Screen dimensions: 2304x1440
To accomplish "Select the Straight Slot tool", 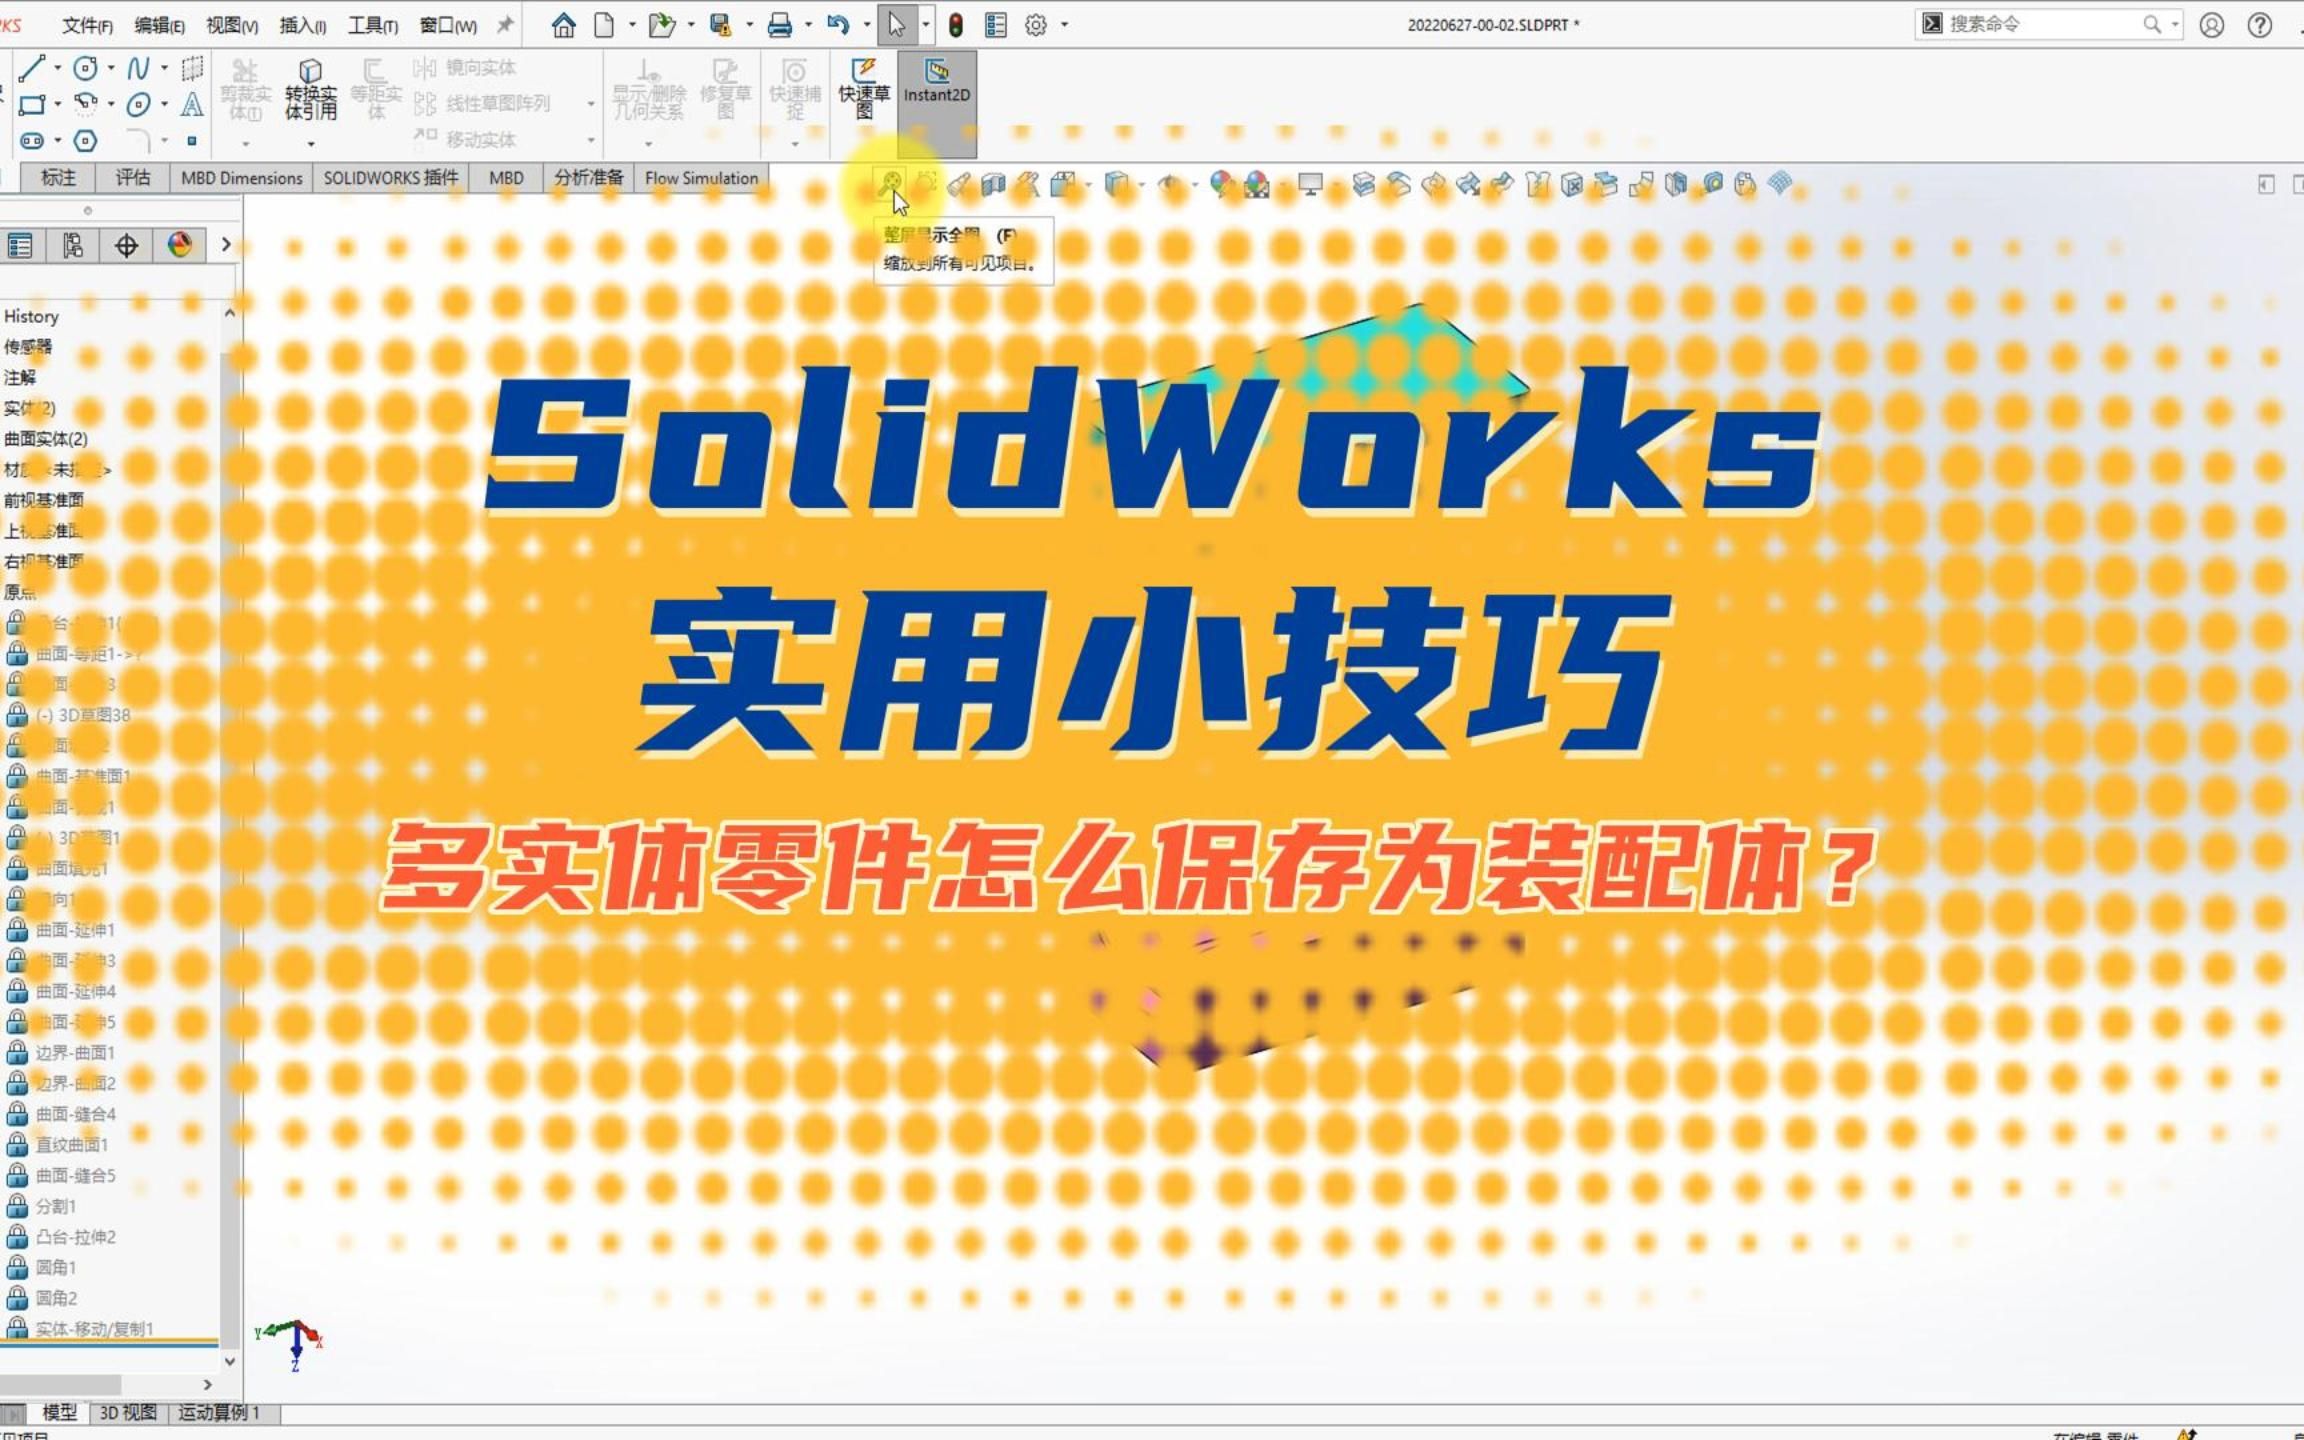I will (x=31, y=140).
